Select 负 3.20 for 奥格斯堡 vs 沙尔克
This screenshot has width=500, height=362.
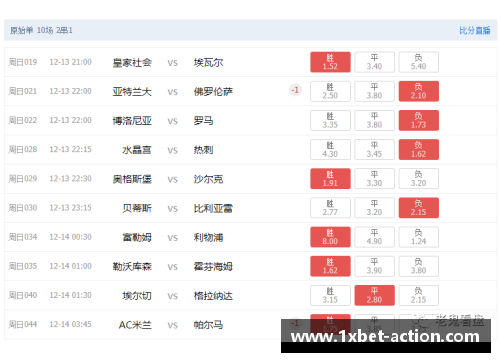tap(418, 179)
